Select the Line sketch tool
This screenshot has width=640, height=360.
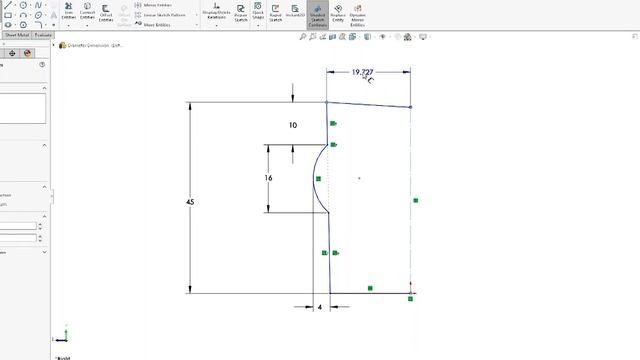click(x=8, y=5)
